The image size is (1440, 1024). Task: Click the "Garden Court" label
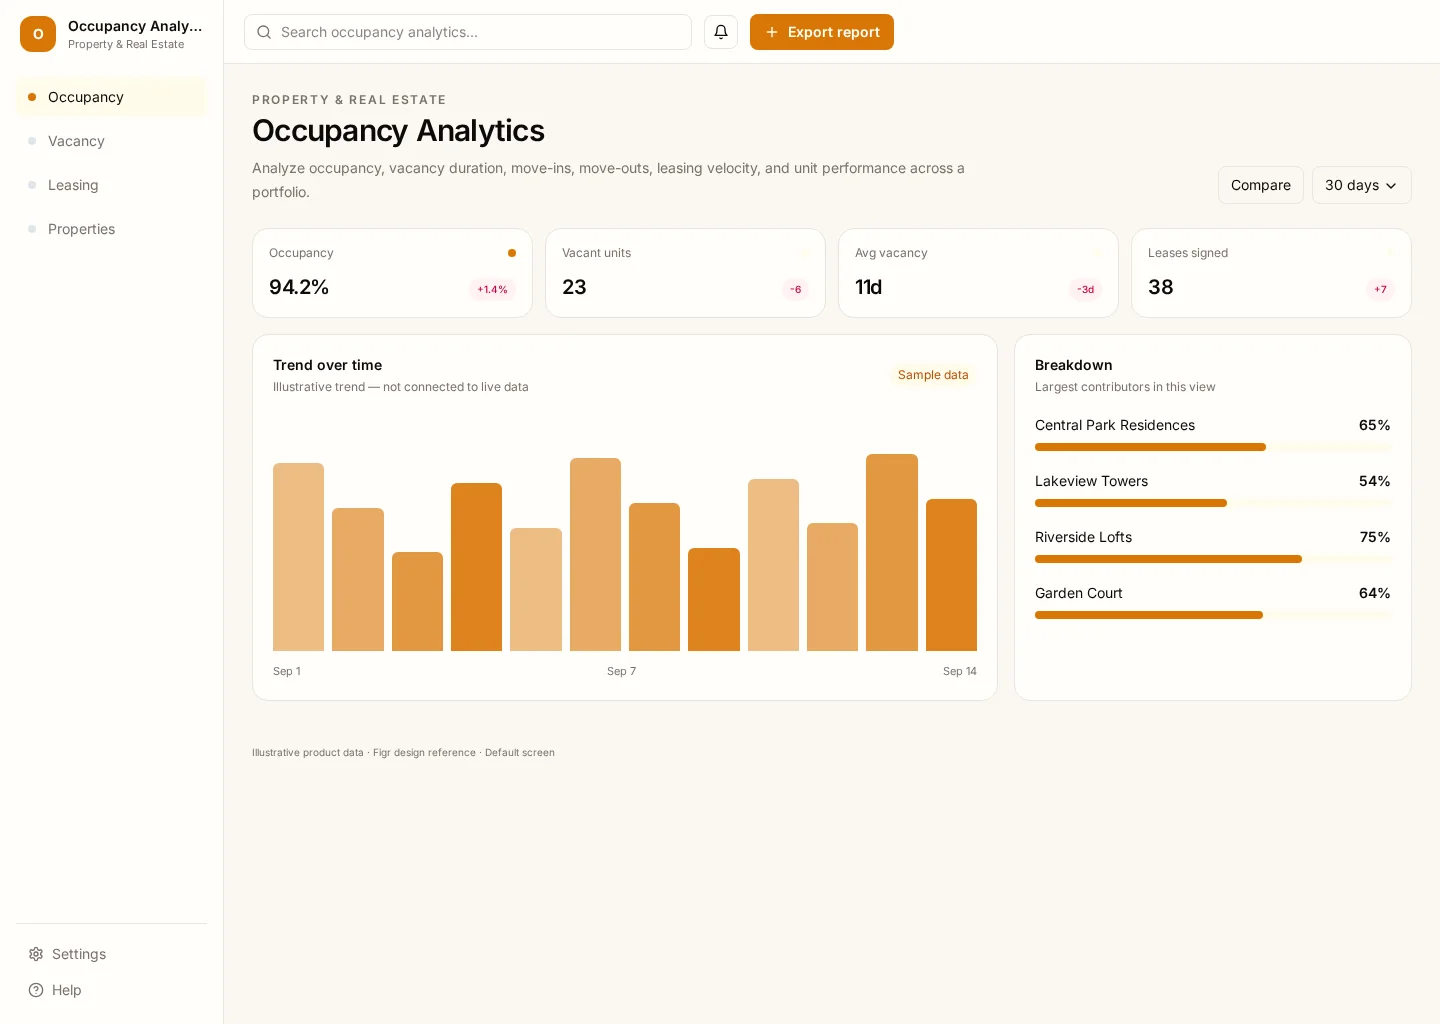coord(1078,593)
